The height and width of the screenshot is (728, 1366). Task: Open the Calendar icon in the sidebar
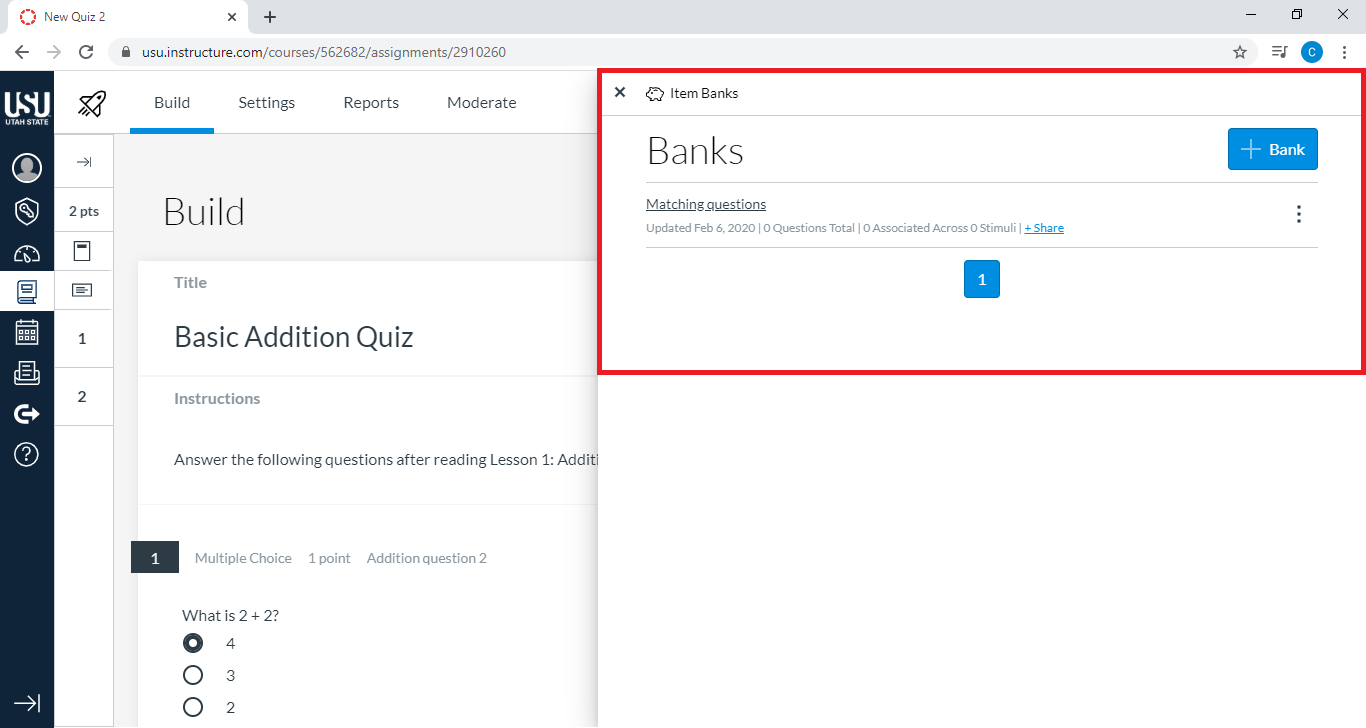click(x=27, y=331)
